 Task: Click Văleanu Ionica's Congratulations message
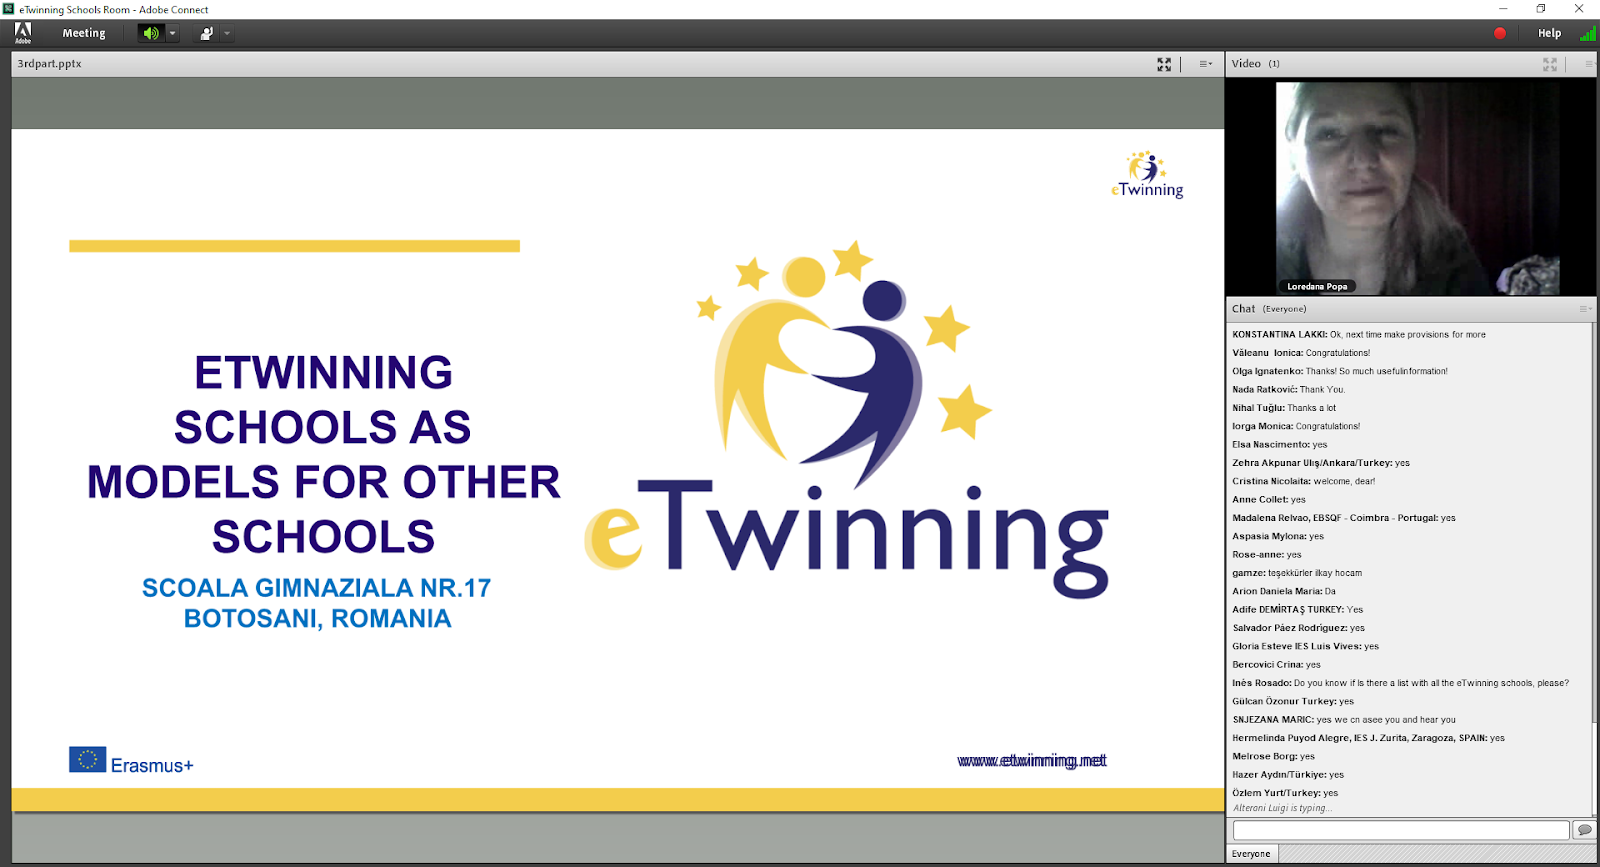[1301, 353]
